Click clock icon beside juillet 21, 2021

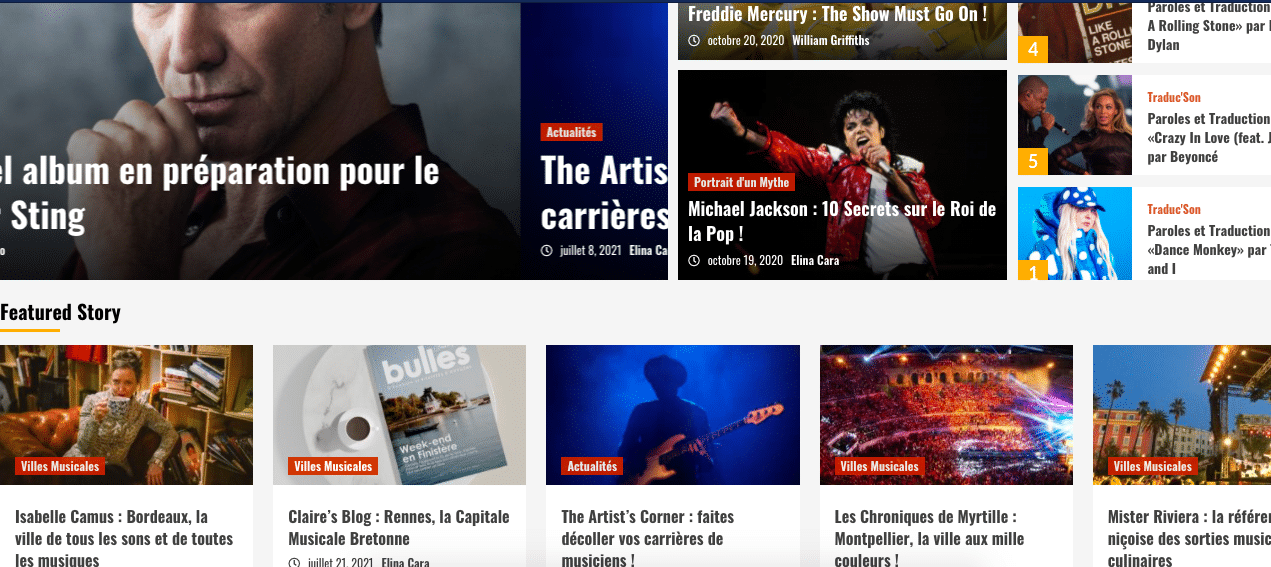[x=294, y=563]
